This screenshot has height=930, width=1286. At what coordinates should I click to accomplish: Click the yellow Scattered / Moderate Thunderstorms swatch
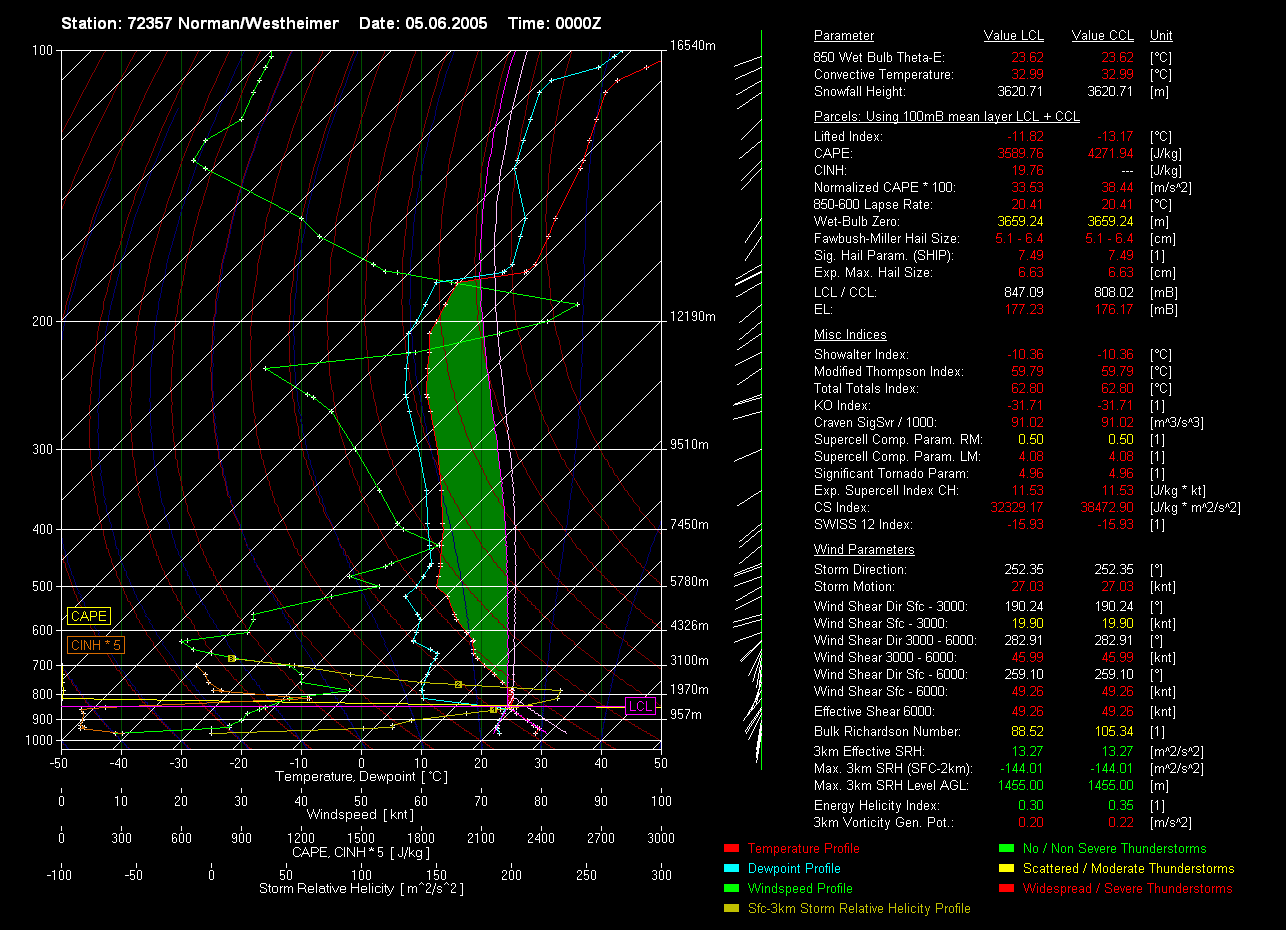pyautogui.click(x=1005, y=869)
